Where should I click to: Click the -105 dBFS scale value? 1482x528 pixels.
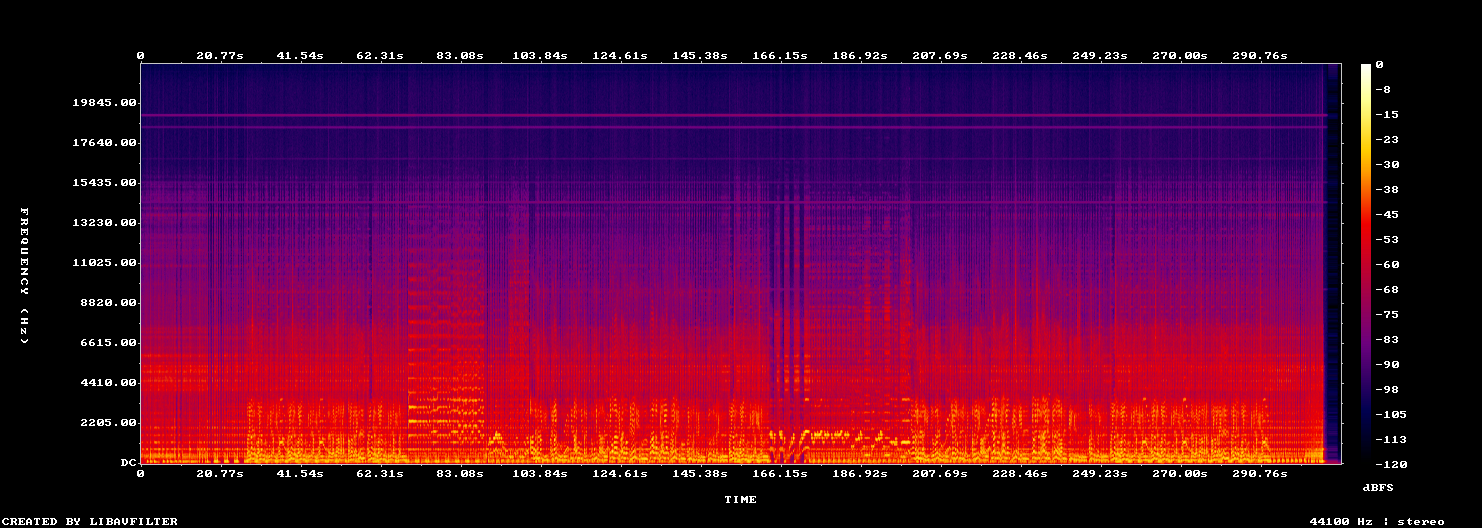coord(1392,414)
